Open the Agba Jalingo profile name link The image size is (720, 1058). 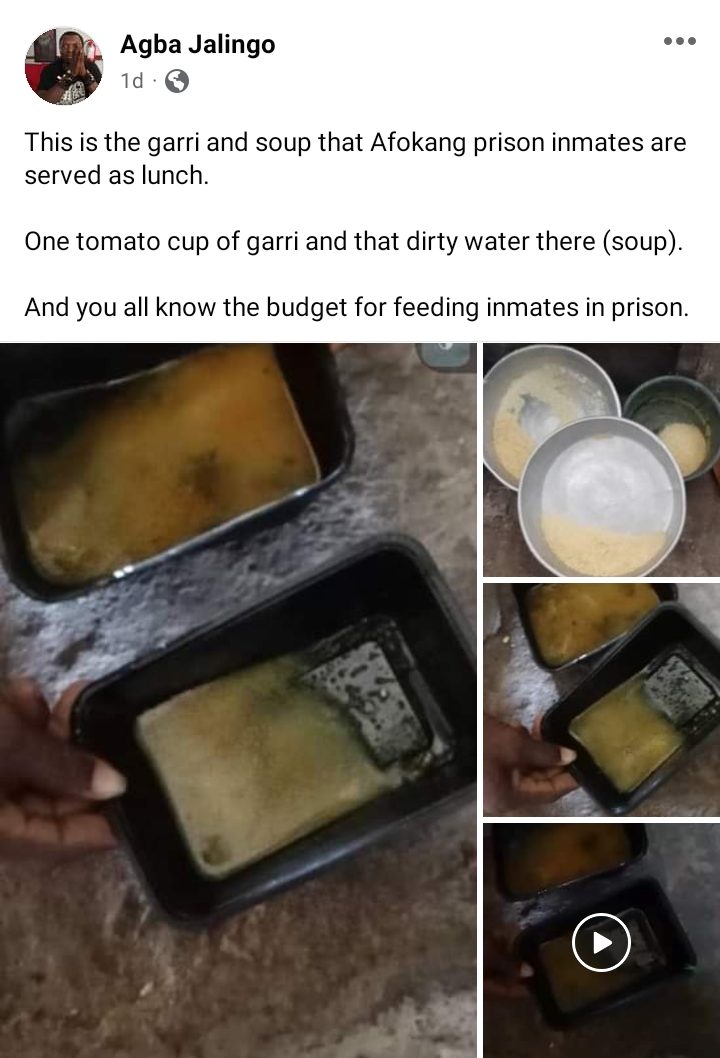click(198, 45)
